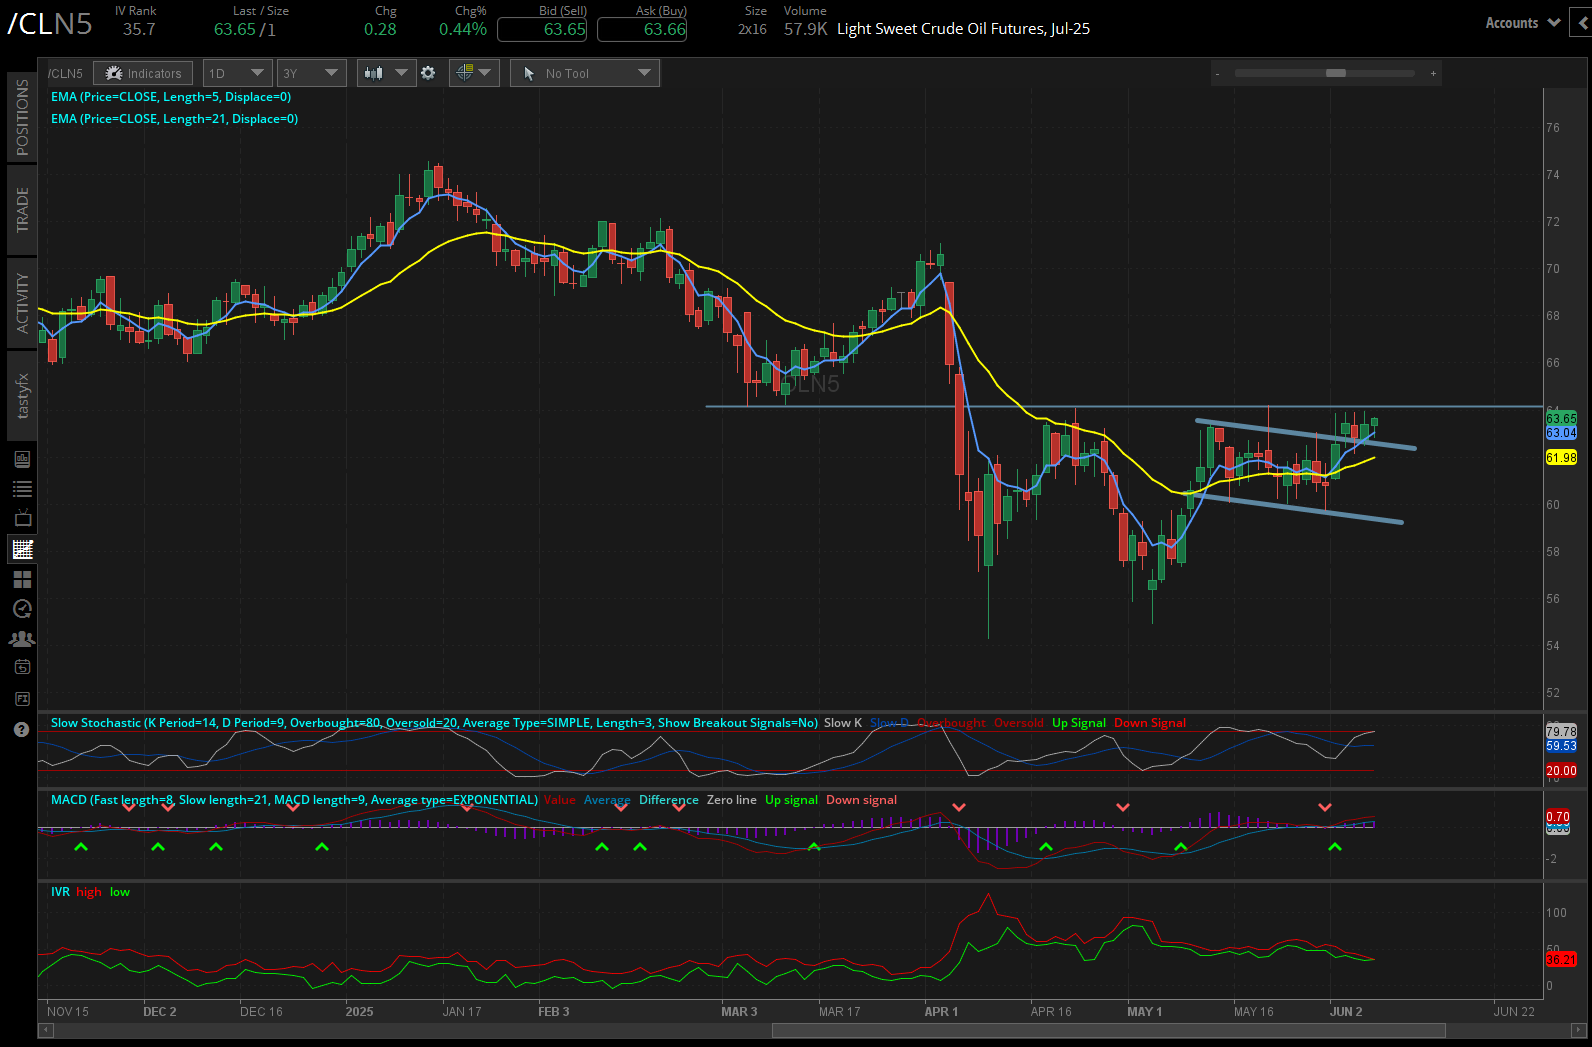This screenshot has height=1047, width=1592.
Task: Click the APR 1 date axis label
Action: (941, 1011)
